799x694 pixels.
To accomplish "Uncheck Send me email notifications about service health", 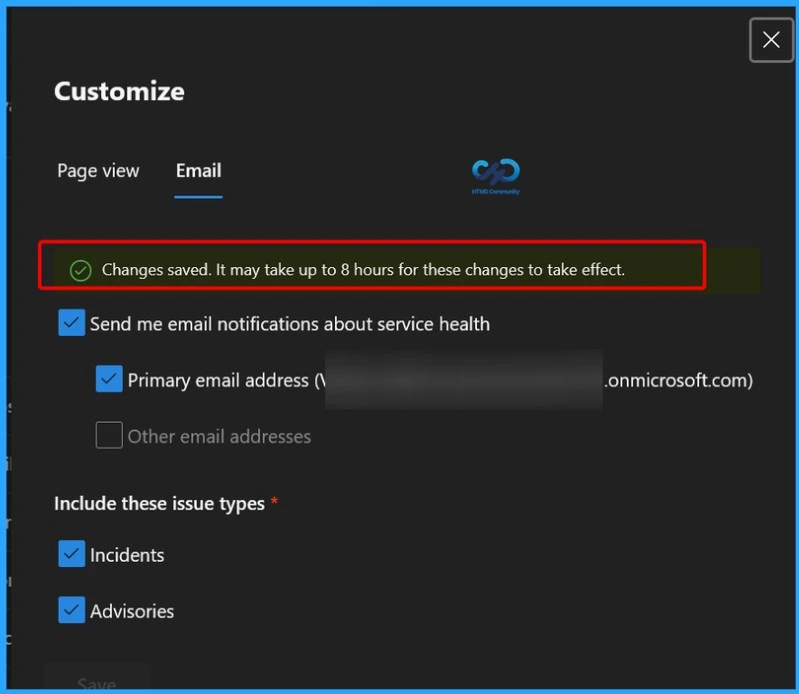I will [71, 323].
